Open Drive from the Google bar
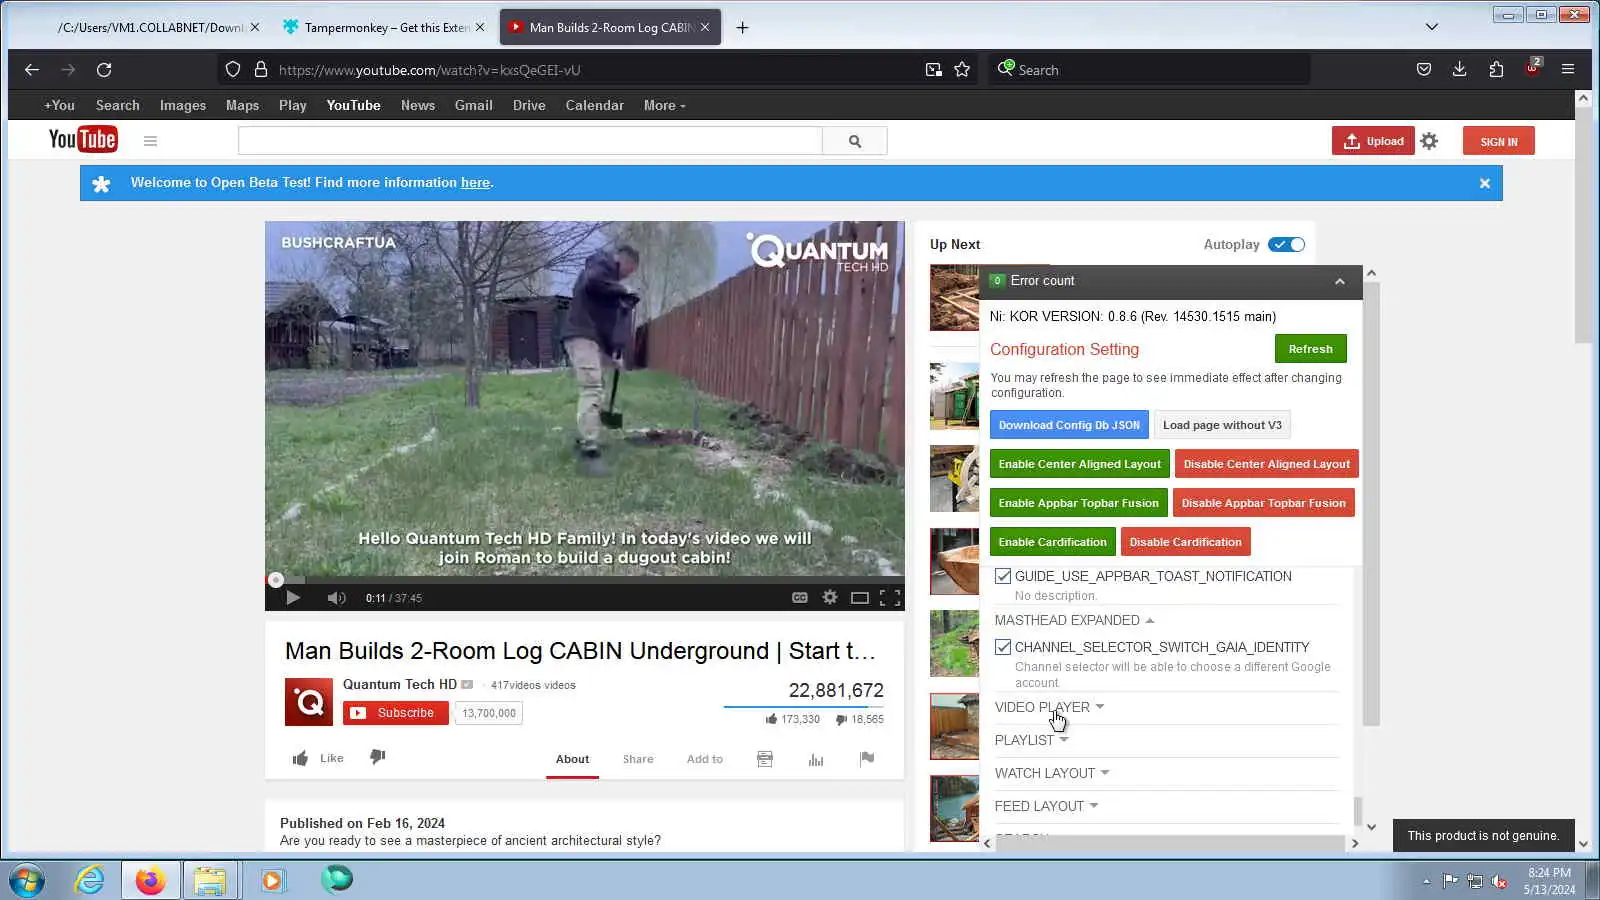Viewport: 1600px width, 900px height. tap(529, 106)
